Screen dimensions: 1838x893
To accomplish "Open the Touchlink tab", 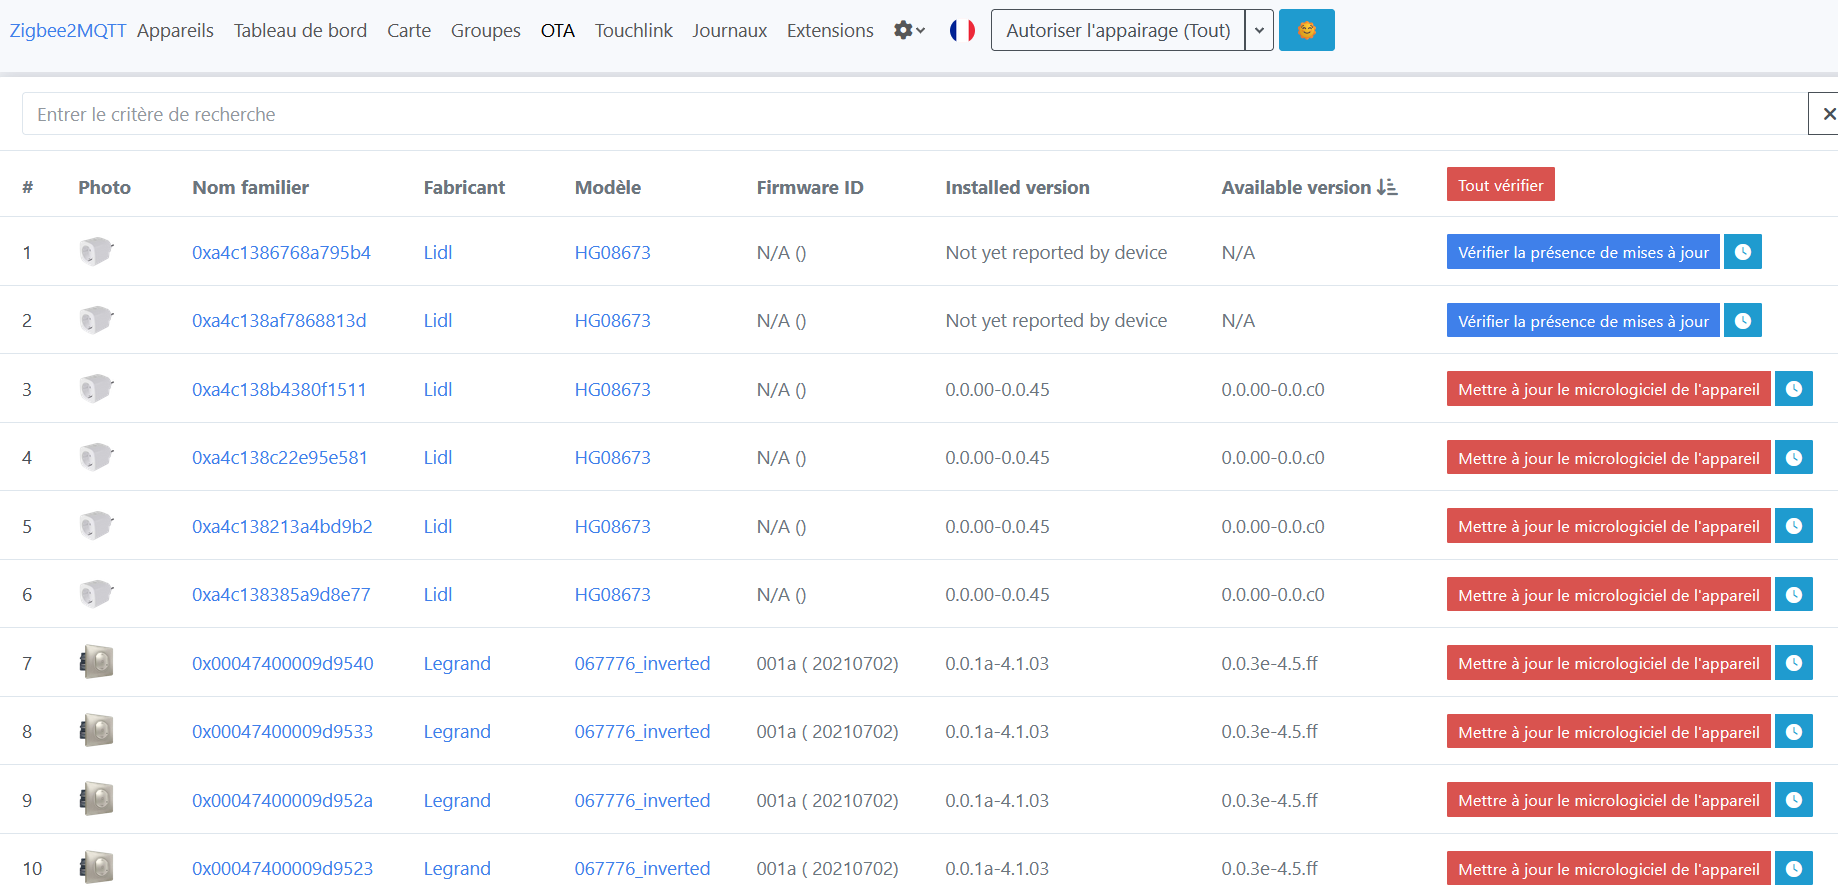I will pos(633,30).
